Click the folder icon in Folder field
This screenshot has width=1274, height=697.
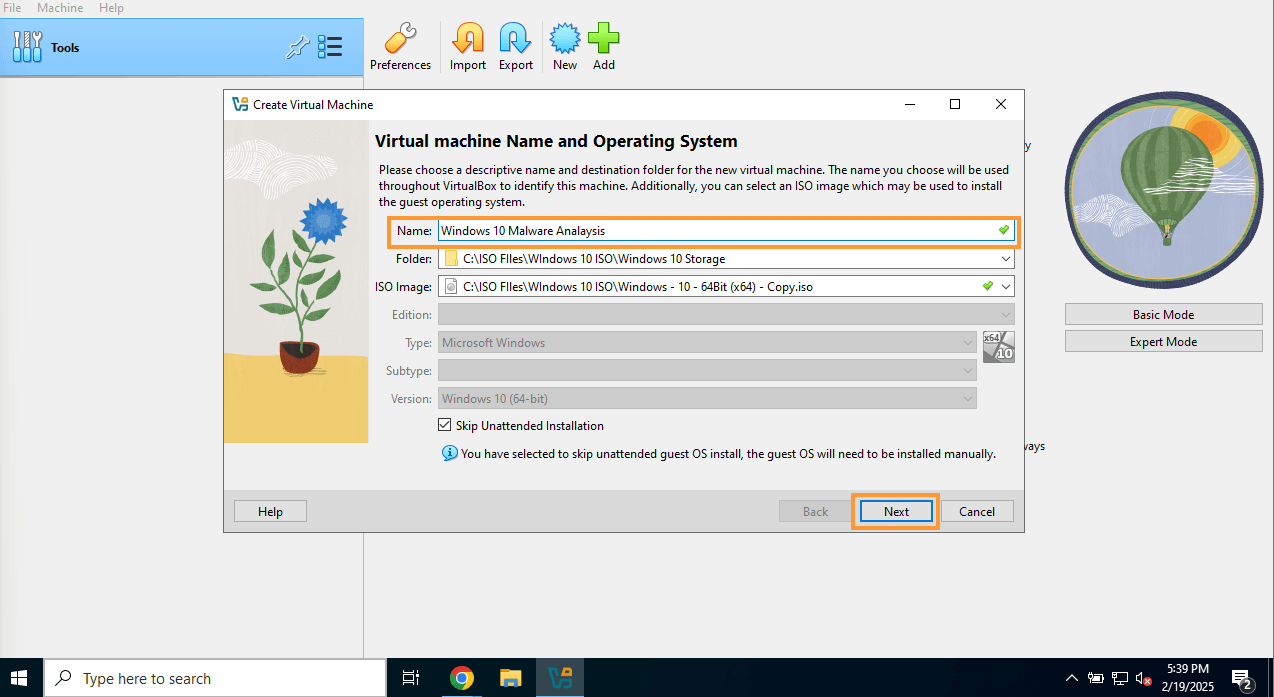[450, 258]
